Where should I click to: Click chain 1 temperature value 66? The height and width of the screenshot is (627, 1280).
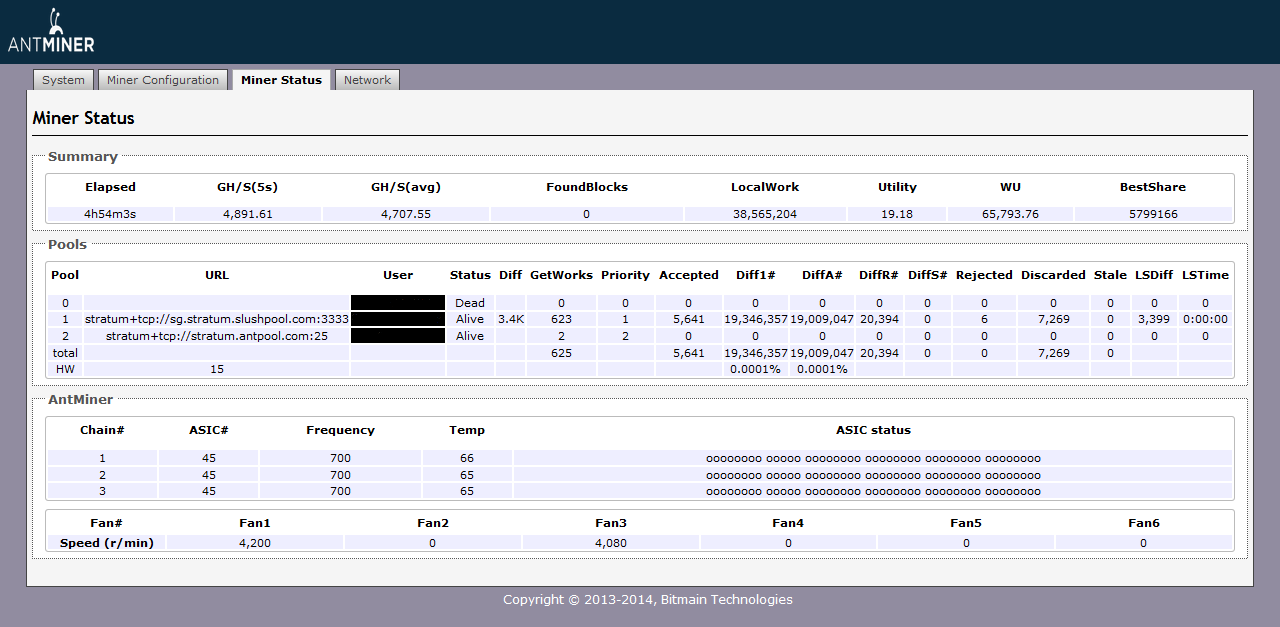click(x=466, y=459)
